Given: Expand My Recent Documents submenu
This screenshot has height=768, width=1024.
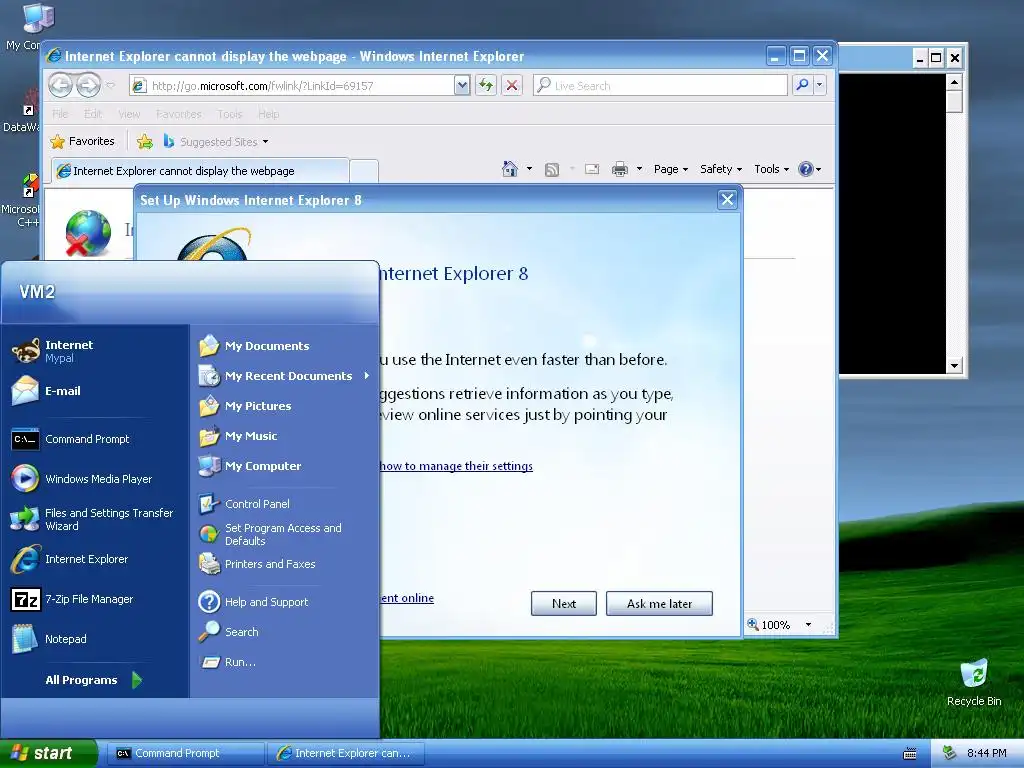Looking at the screenshot, I should tap(285, 376).
